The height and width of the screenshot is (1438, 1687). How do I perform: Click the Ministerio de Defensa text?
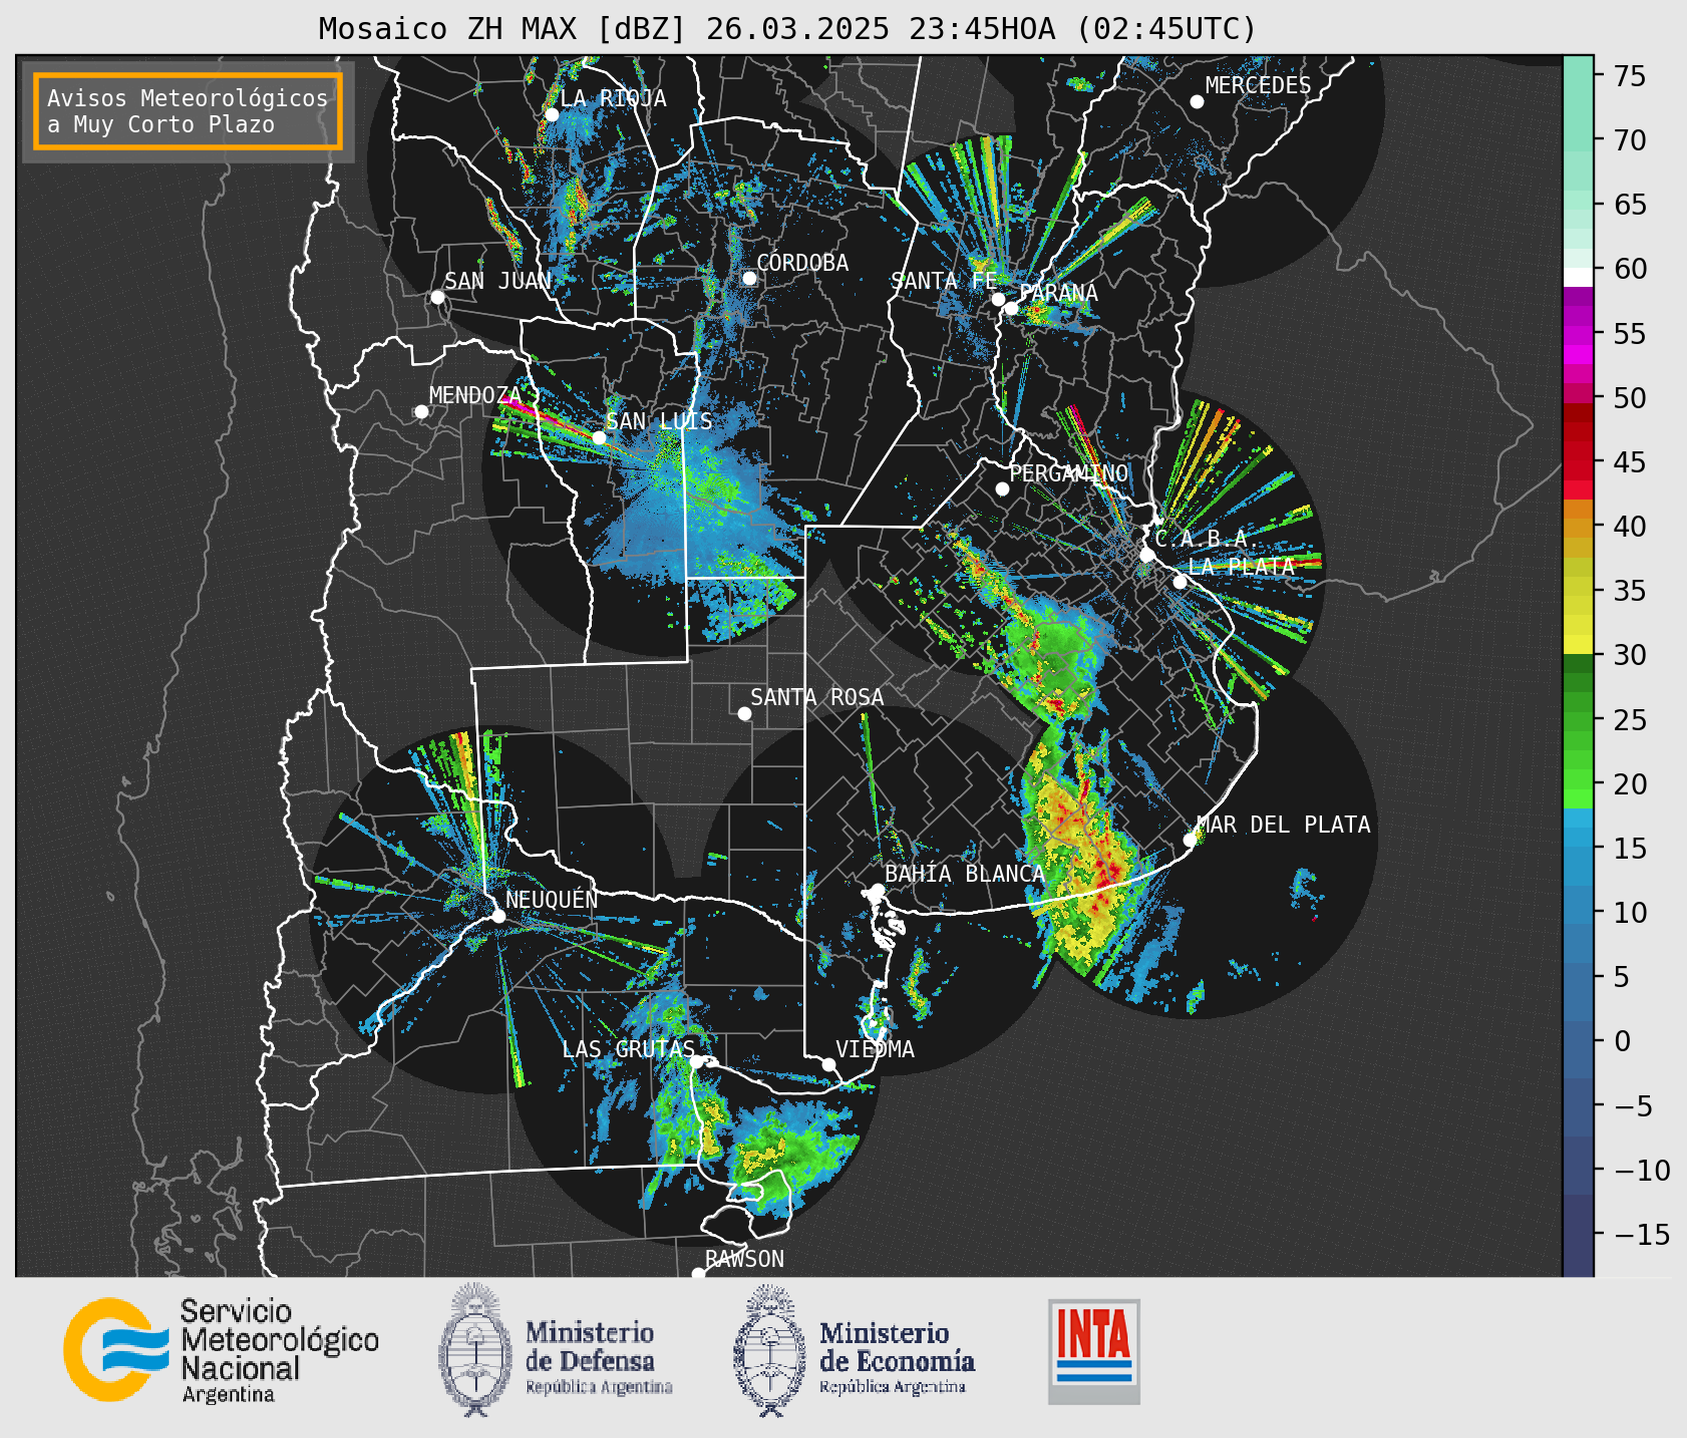[599, 1358]
